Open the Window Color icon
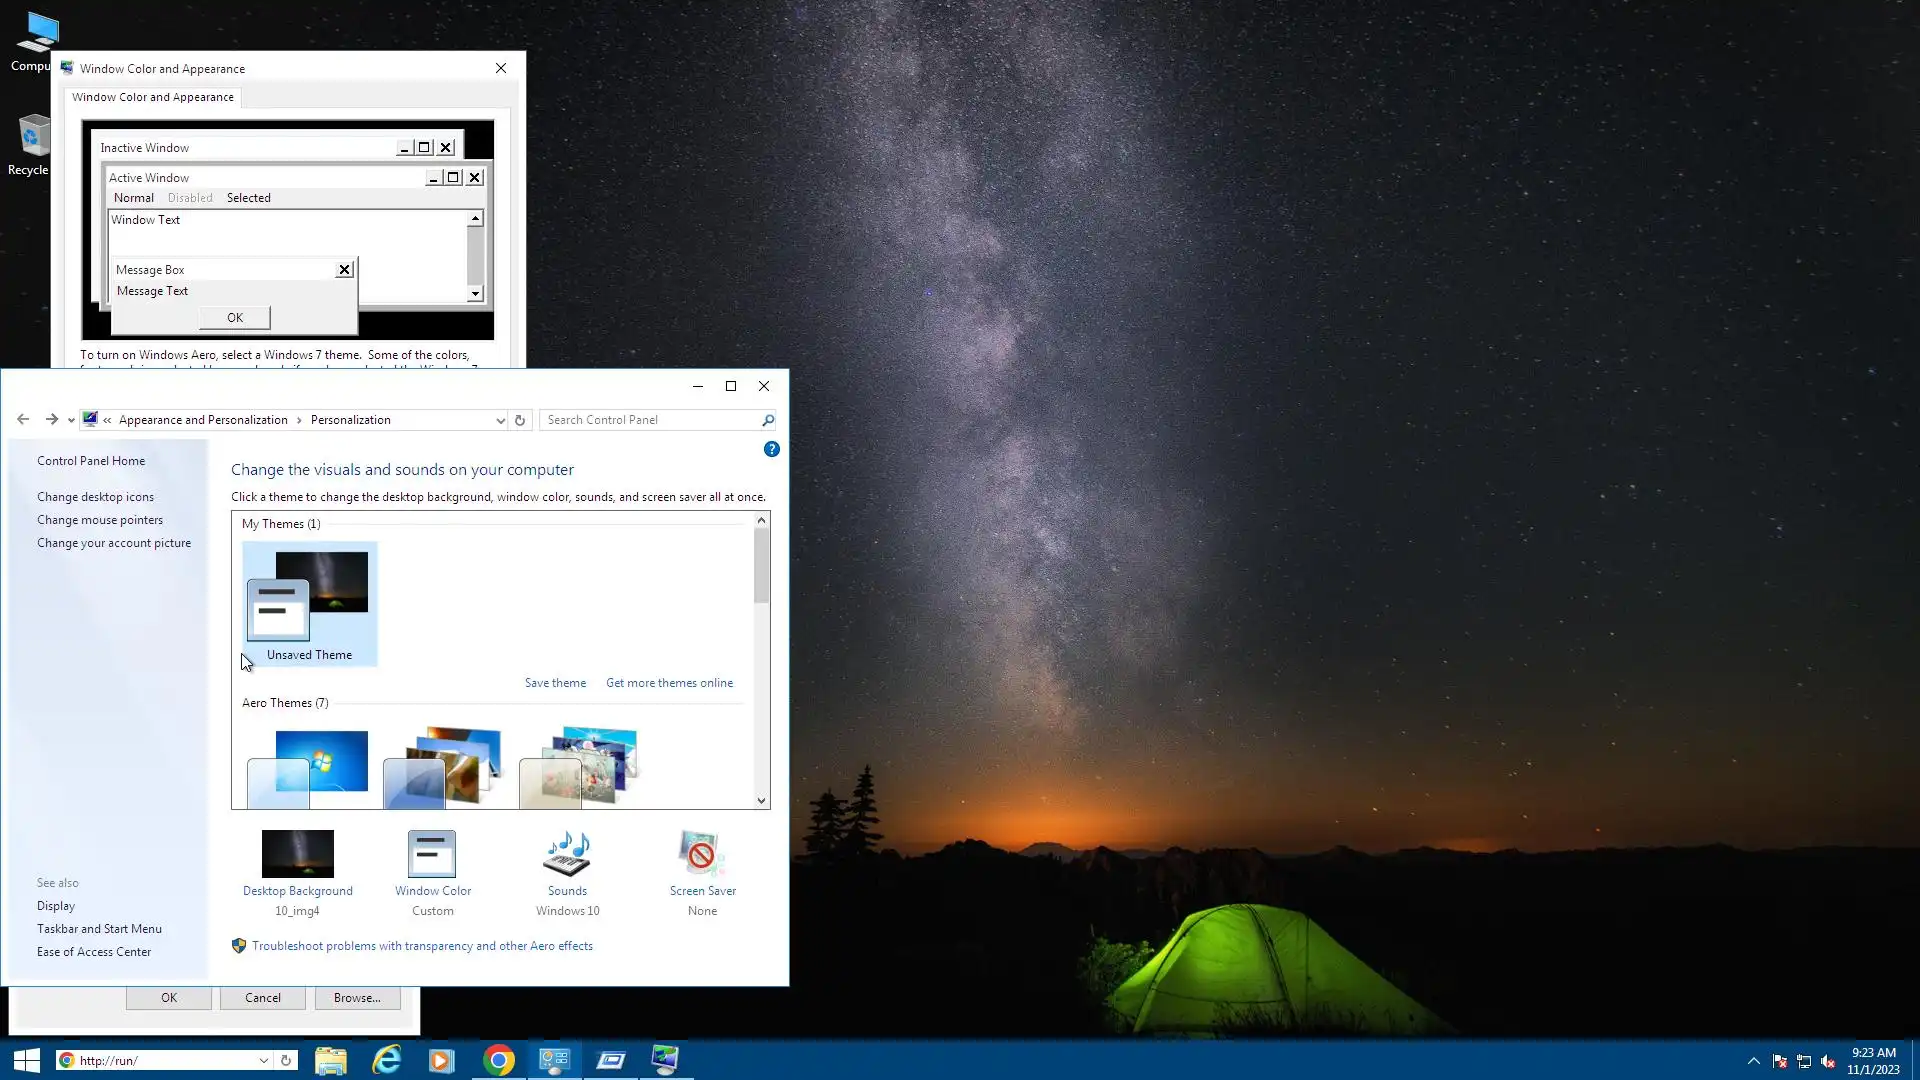 [432, 854]
